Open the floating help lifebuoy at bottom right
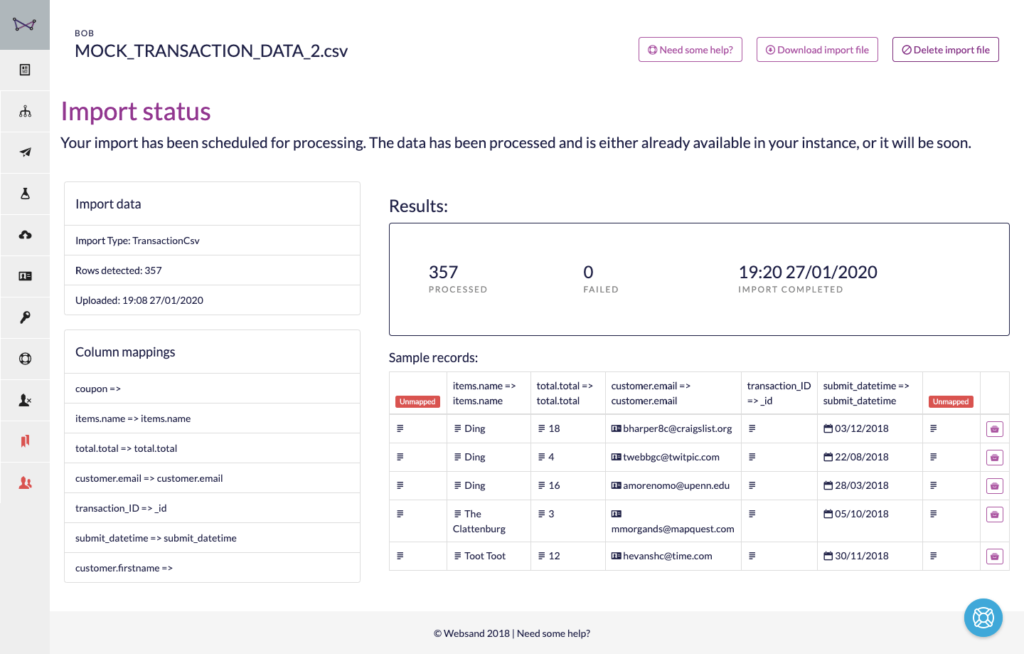Screen dimensions: 1024x654 (x=983, y=618)
